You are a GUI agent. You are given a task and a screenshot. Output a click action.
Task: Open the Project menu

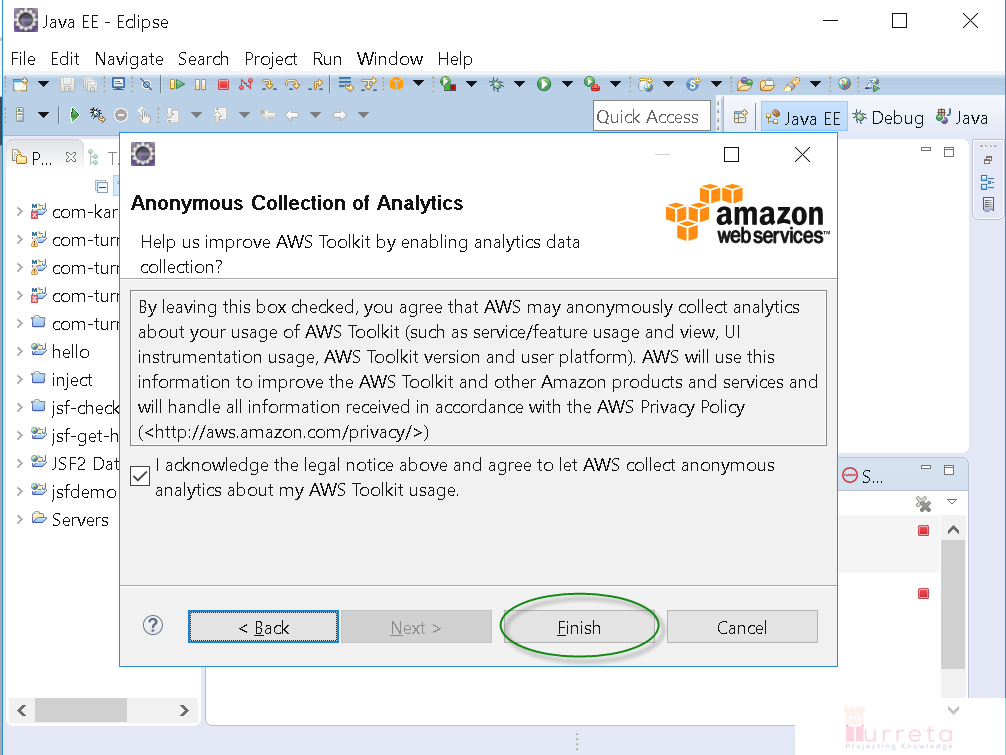[x=271, y=59]
